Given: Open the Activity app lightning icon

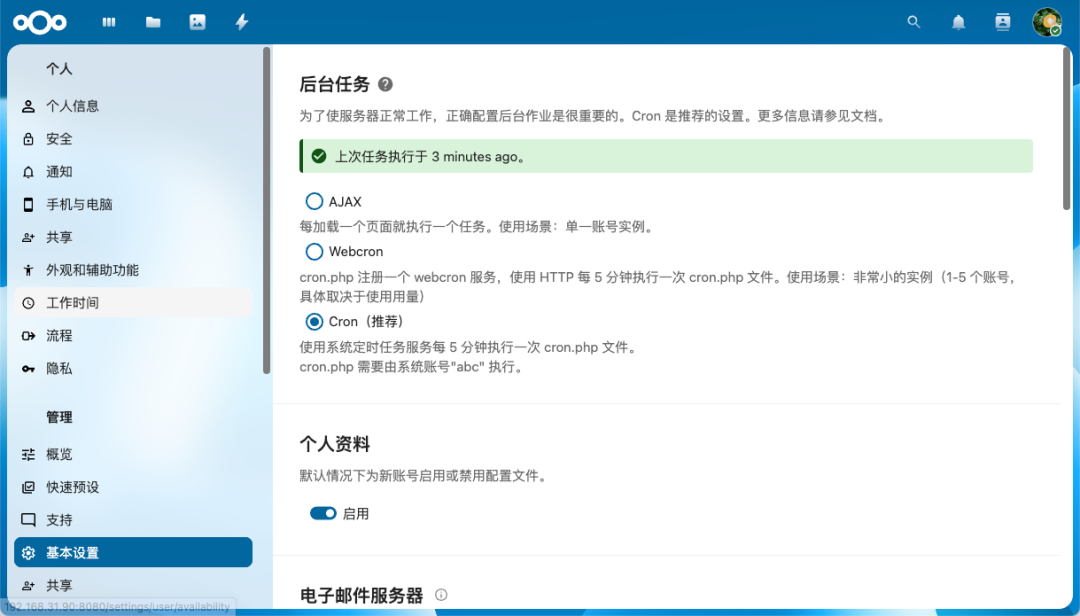Looking at the screenshot, I should 241,21.
